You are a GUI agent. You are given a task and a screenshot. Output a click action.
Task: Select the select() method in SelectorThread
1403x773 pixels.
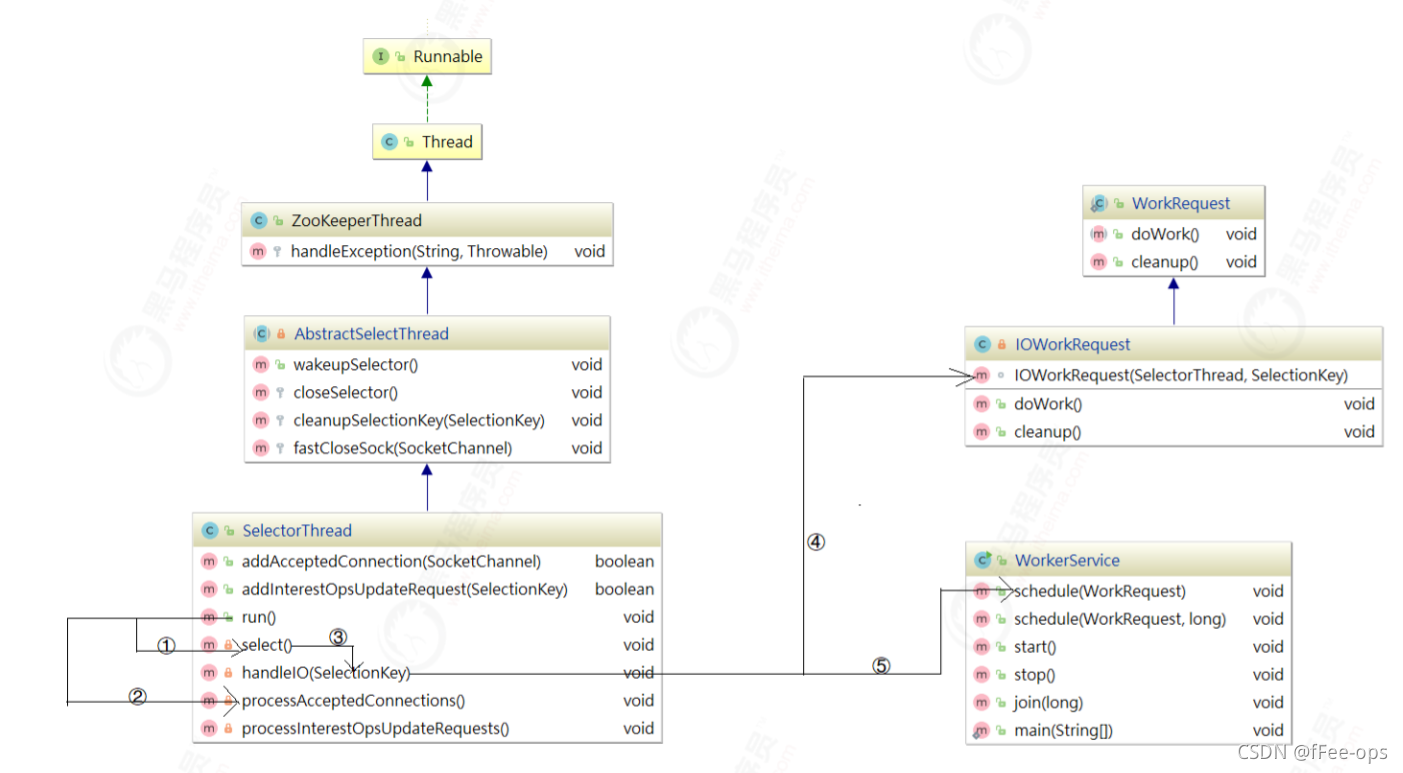click(x=267, y=646)
